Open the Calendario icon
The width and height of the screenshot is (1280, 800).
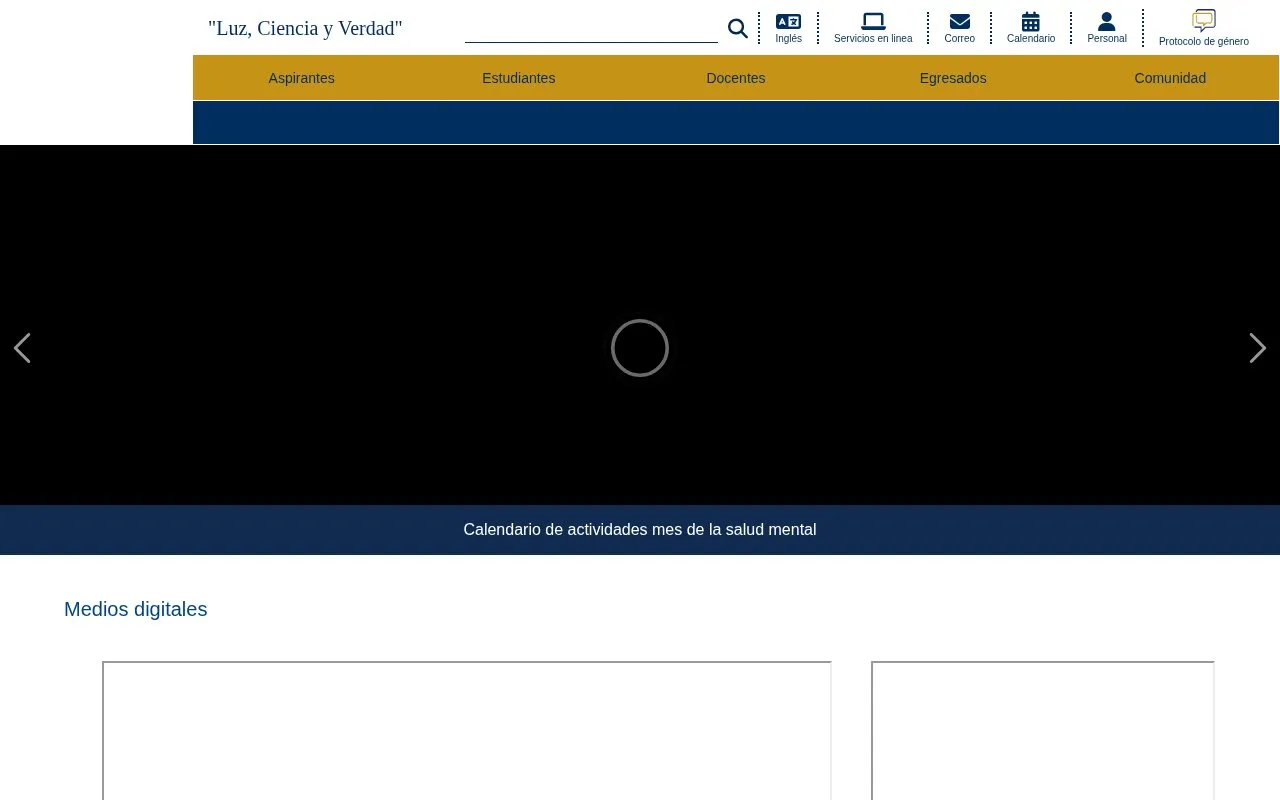point(1031,21)
